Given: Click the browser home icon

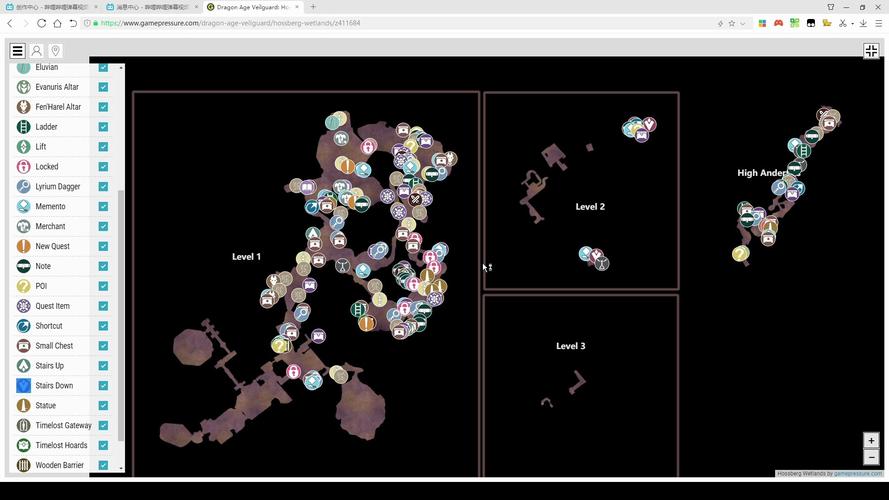Looking at the screenshot, I should [57, 23].
